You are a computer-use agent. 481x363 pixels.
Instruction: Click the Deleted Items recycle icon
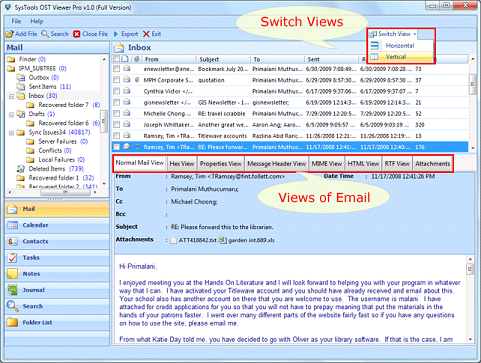point(21,169)
